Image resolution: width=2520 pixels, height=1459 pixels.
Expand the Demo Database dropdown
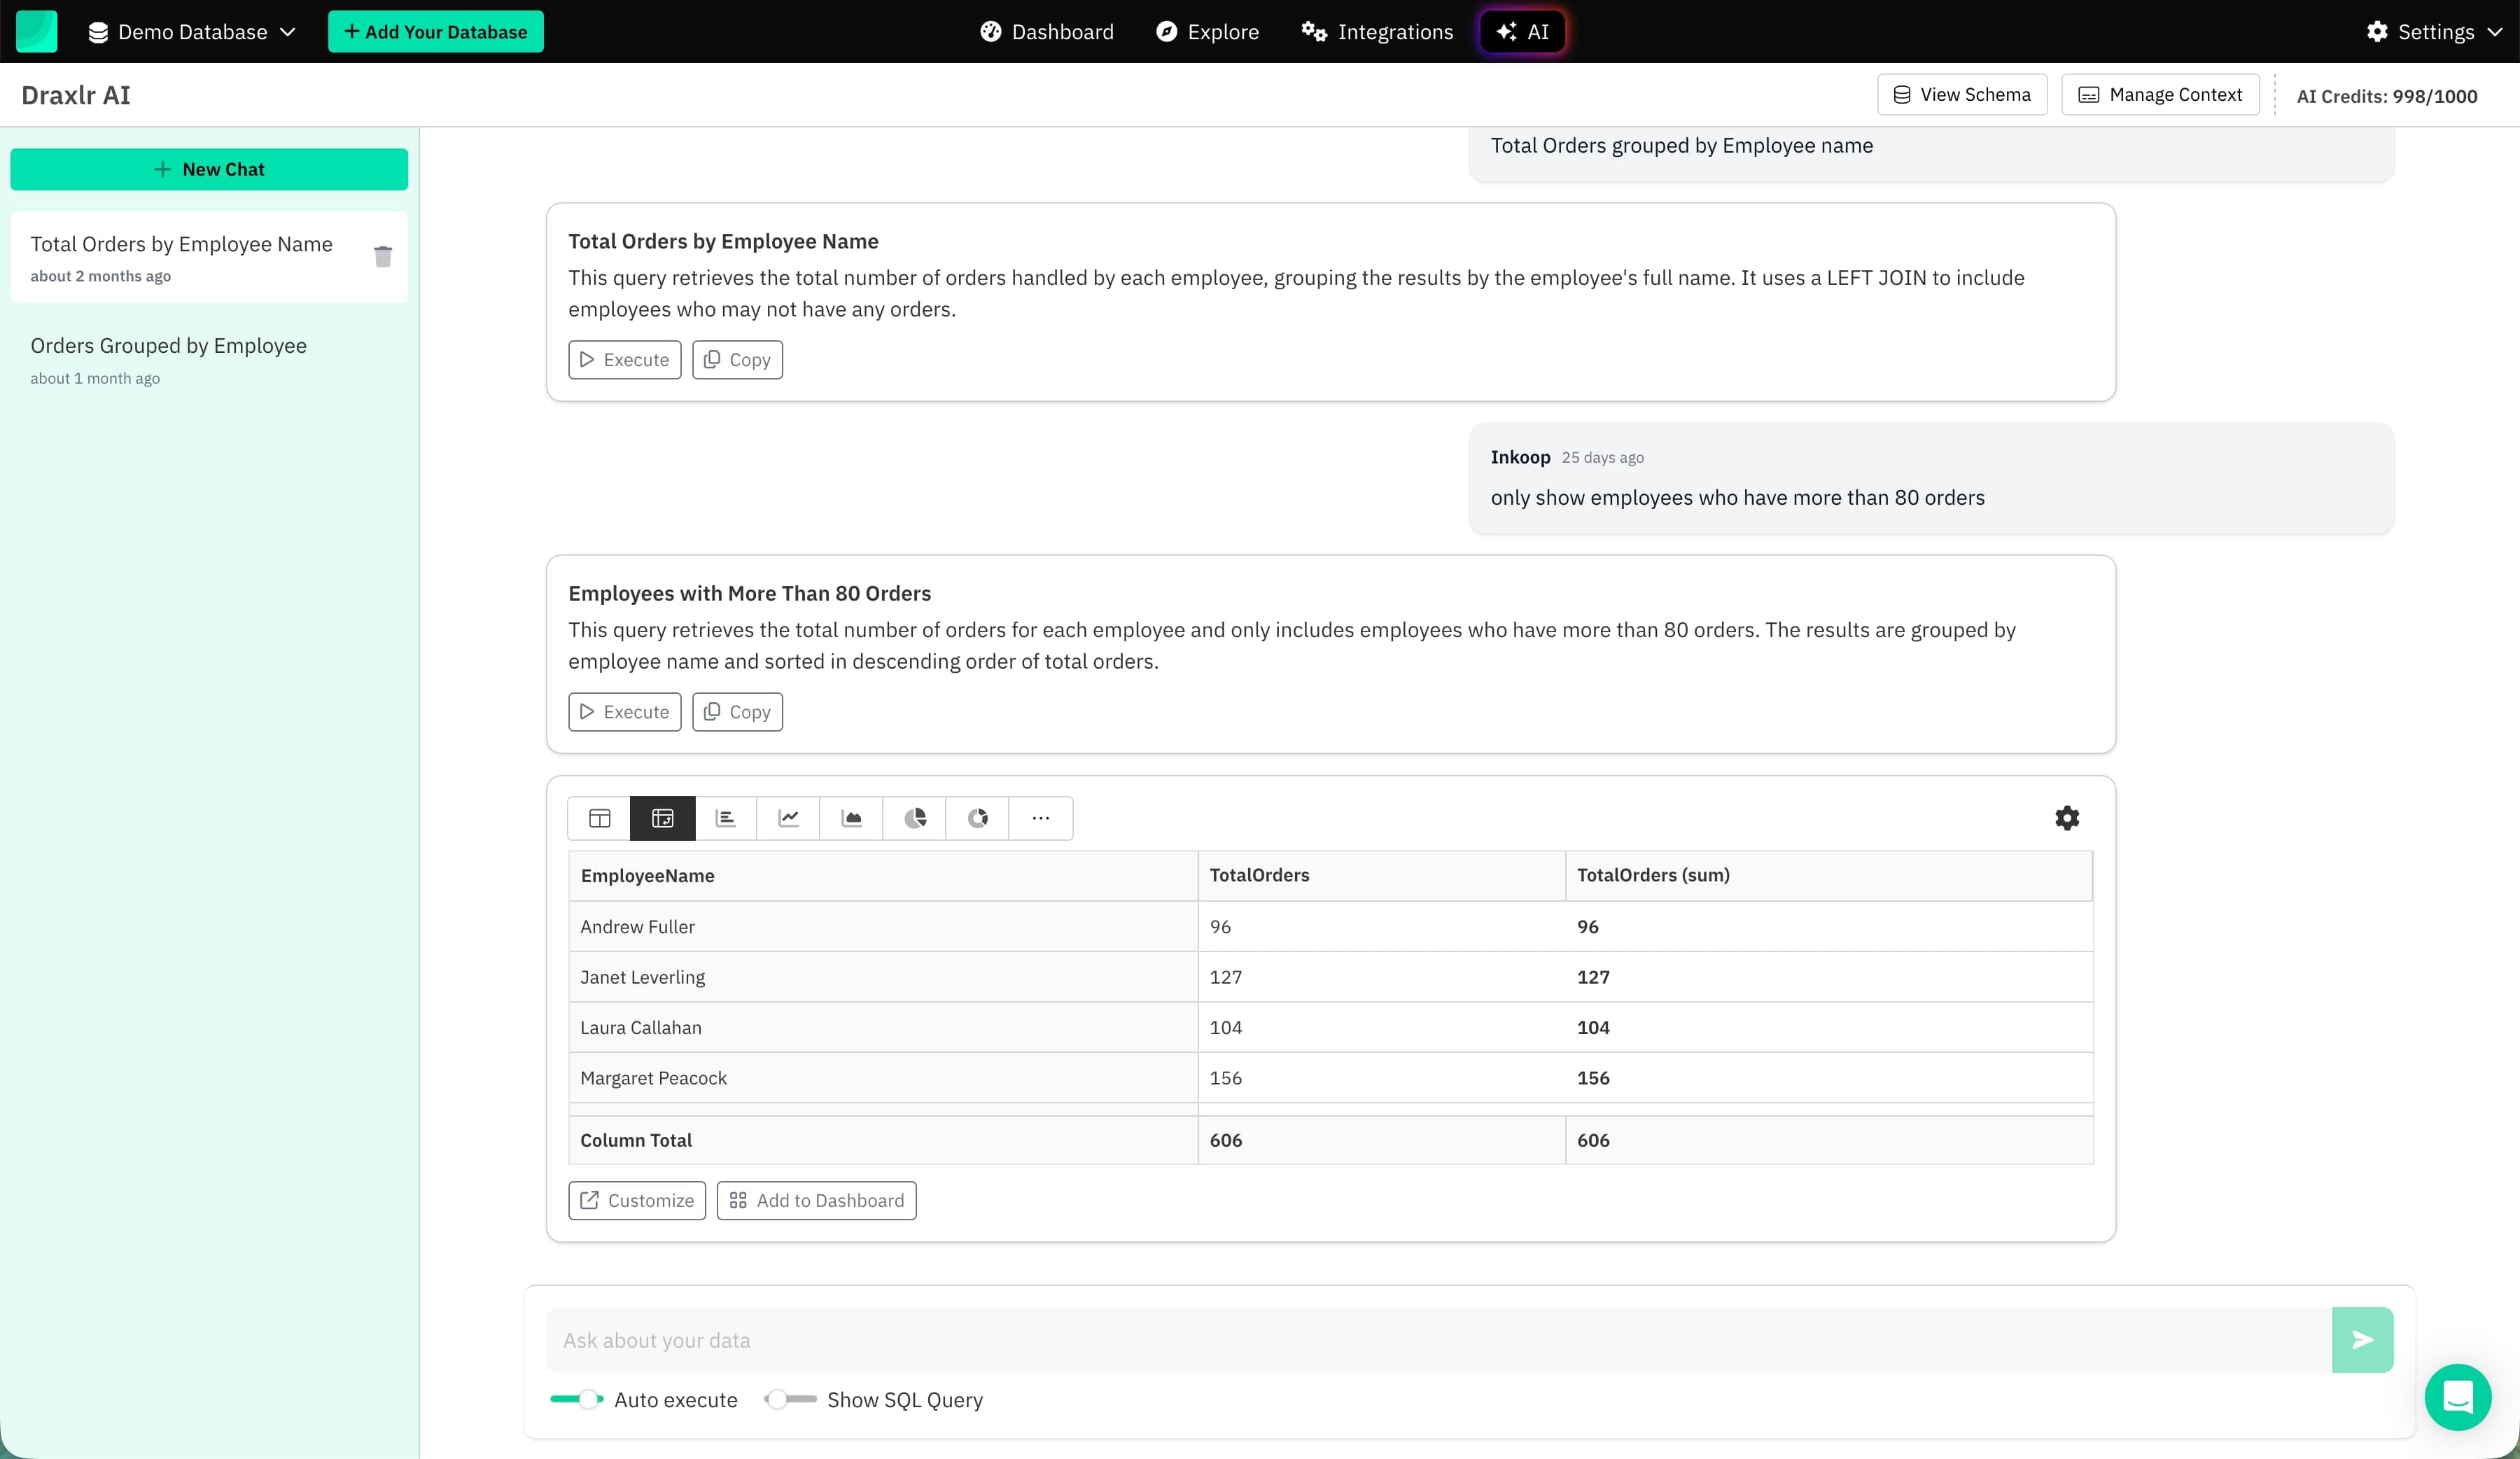(x=193, y=32)
